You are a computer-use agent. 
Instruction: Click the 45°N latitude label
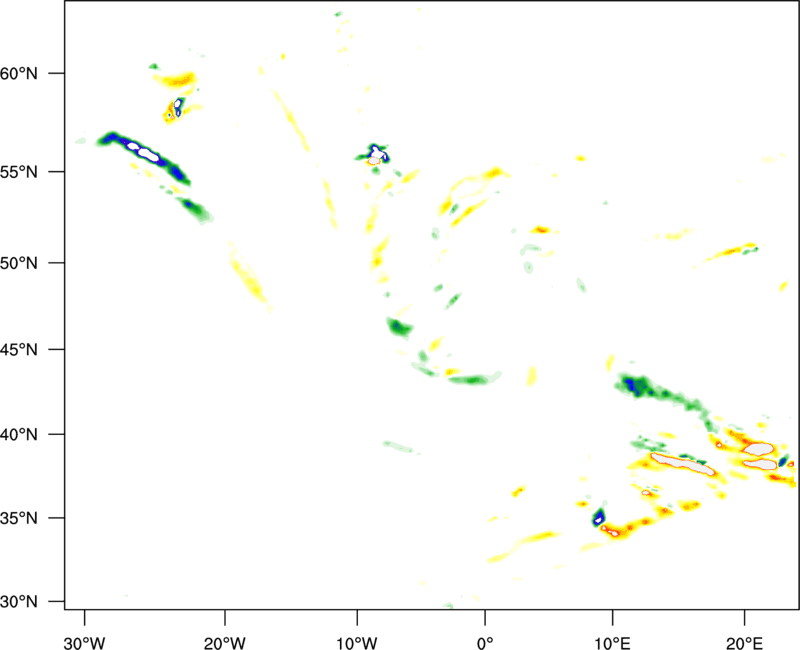(19, 350)
